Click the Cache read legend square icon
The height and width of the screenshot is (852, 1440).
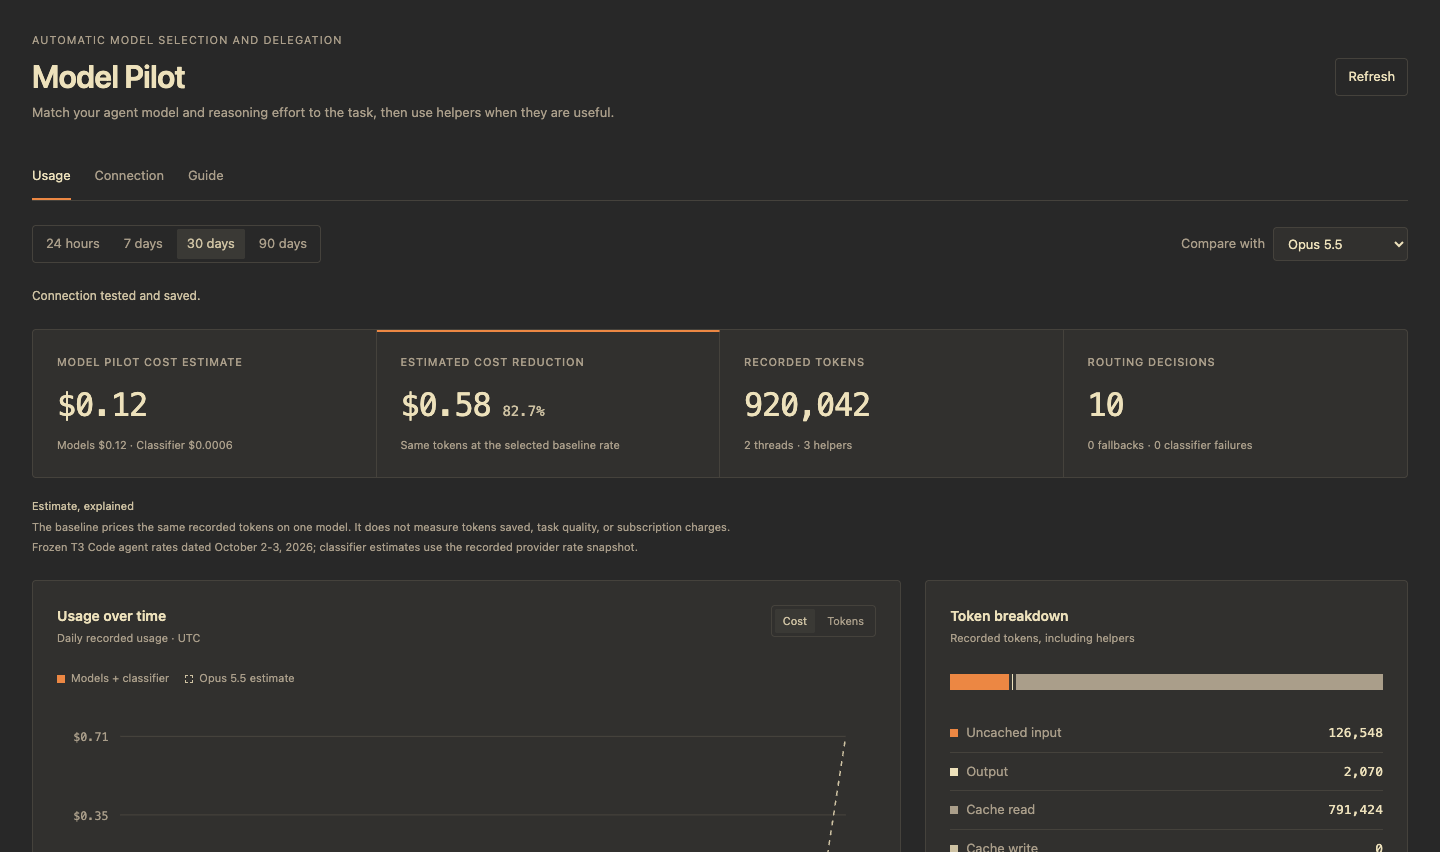(954, 810)
